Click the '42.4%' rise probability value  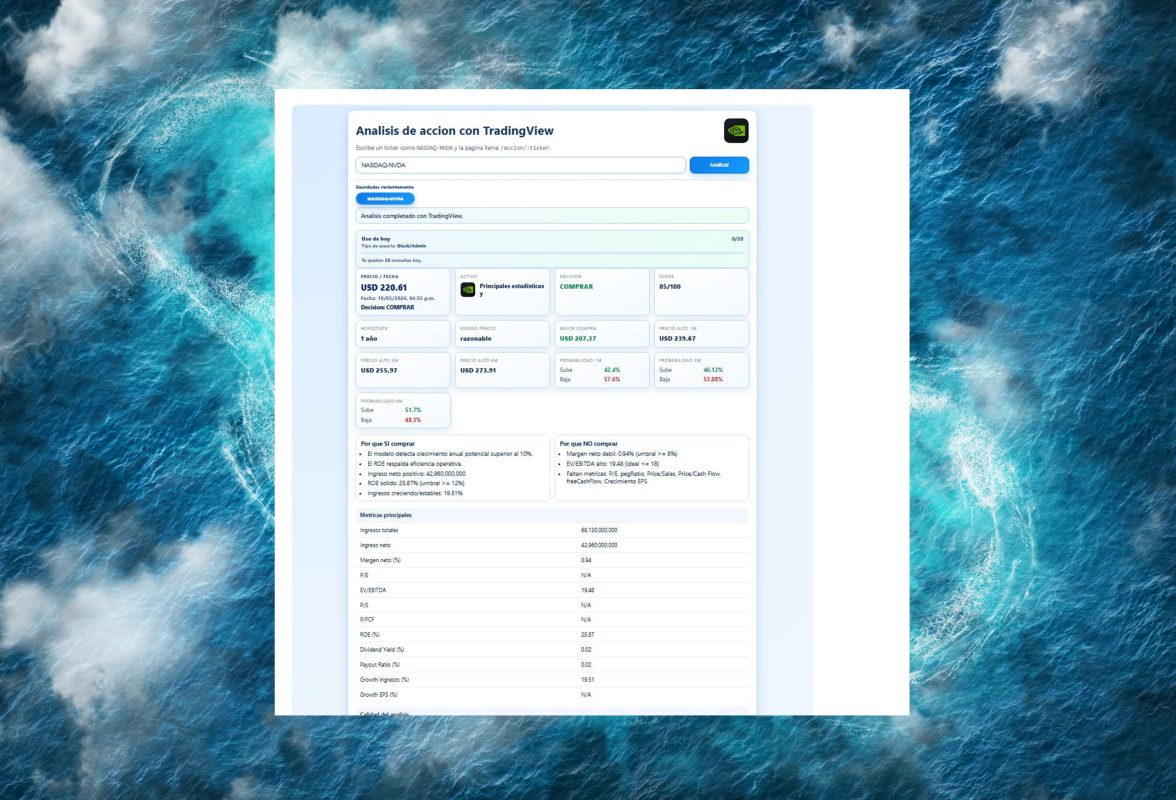pos(612,370)
